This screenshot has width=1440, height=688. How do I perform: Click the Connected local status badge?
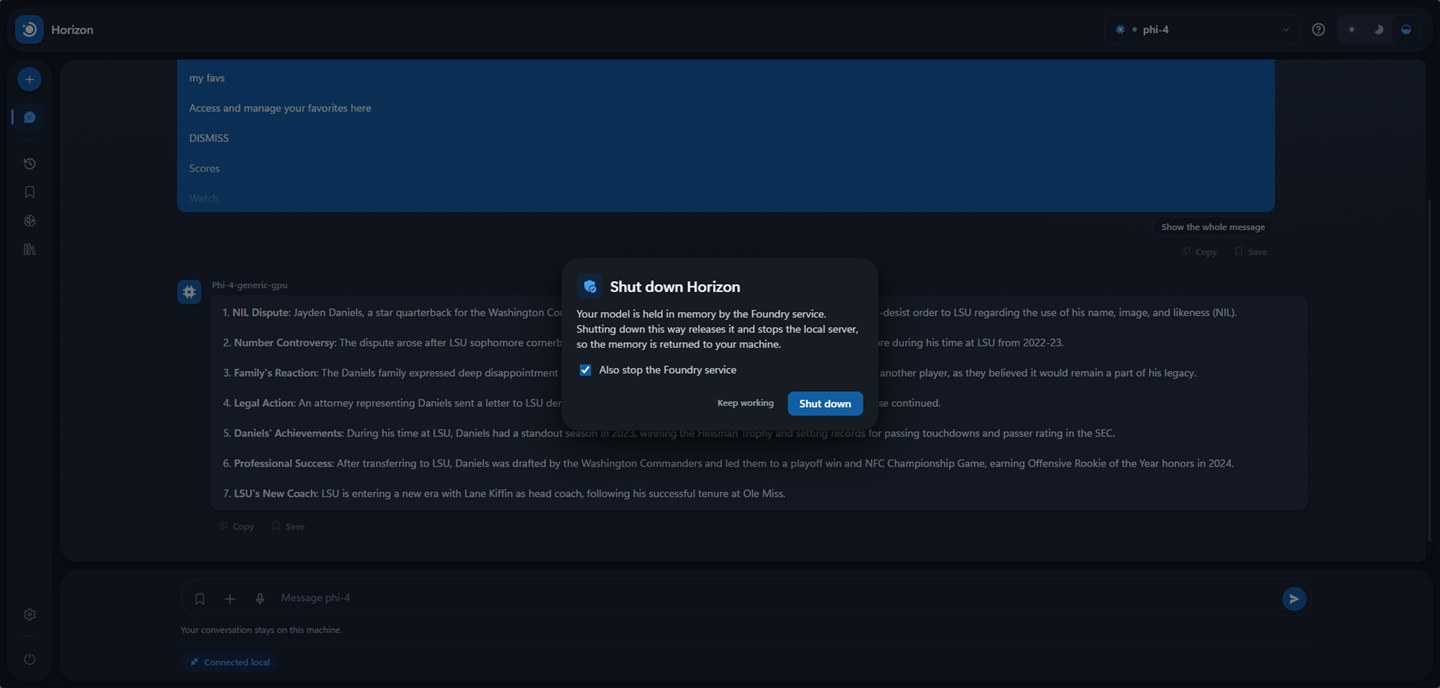coord(228,662)
